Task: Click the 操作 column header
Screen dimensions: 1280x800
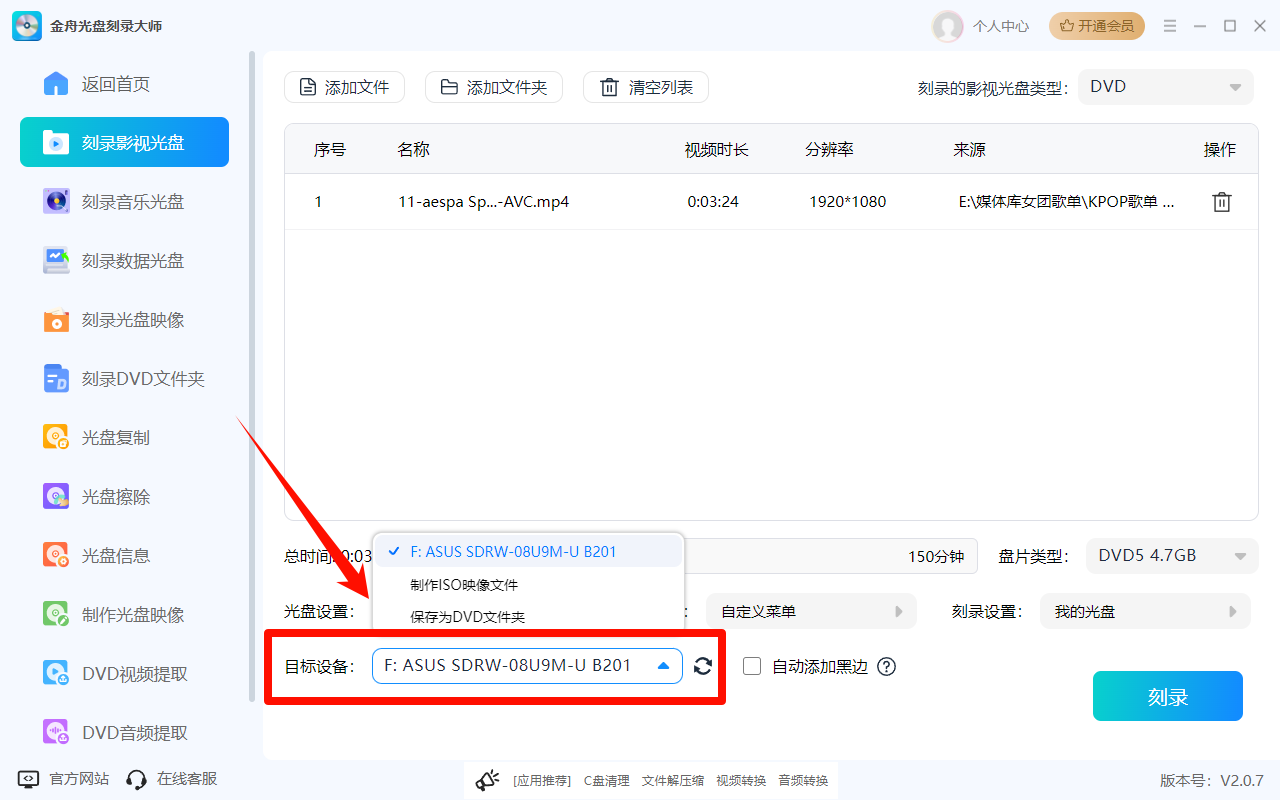Action: pyautogui.click(x=1220, y=150)
